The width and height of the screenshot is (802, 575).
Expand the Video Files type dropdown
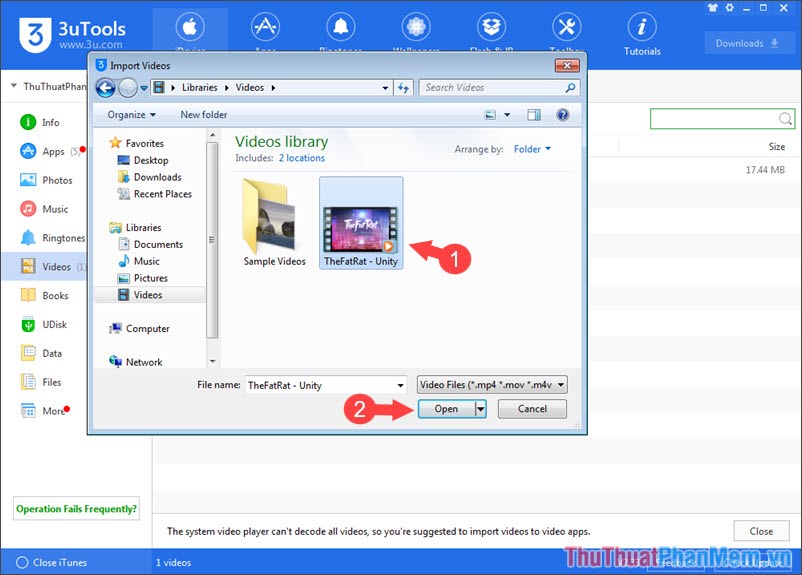tap(559, 385)
